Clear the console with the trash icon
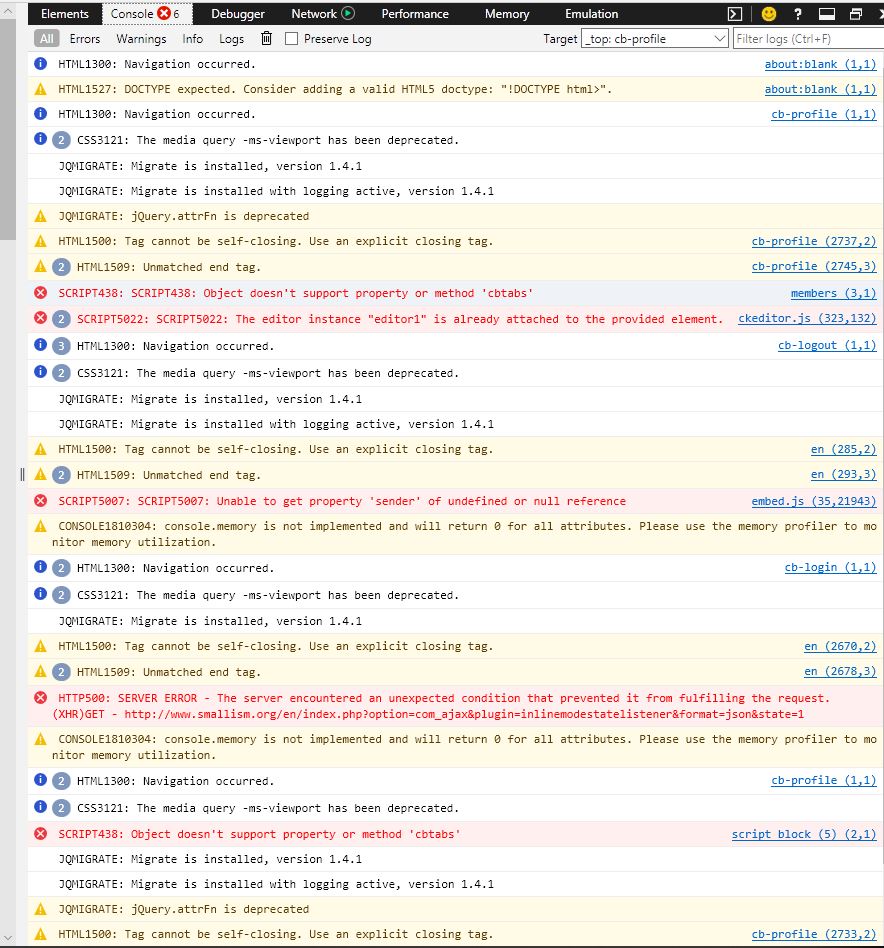884x948 pixels. click(x=266, y=39)
